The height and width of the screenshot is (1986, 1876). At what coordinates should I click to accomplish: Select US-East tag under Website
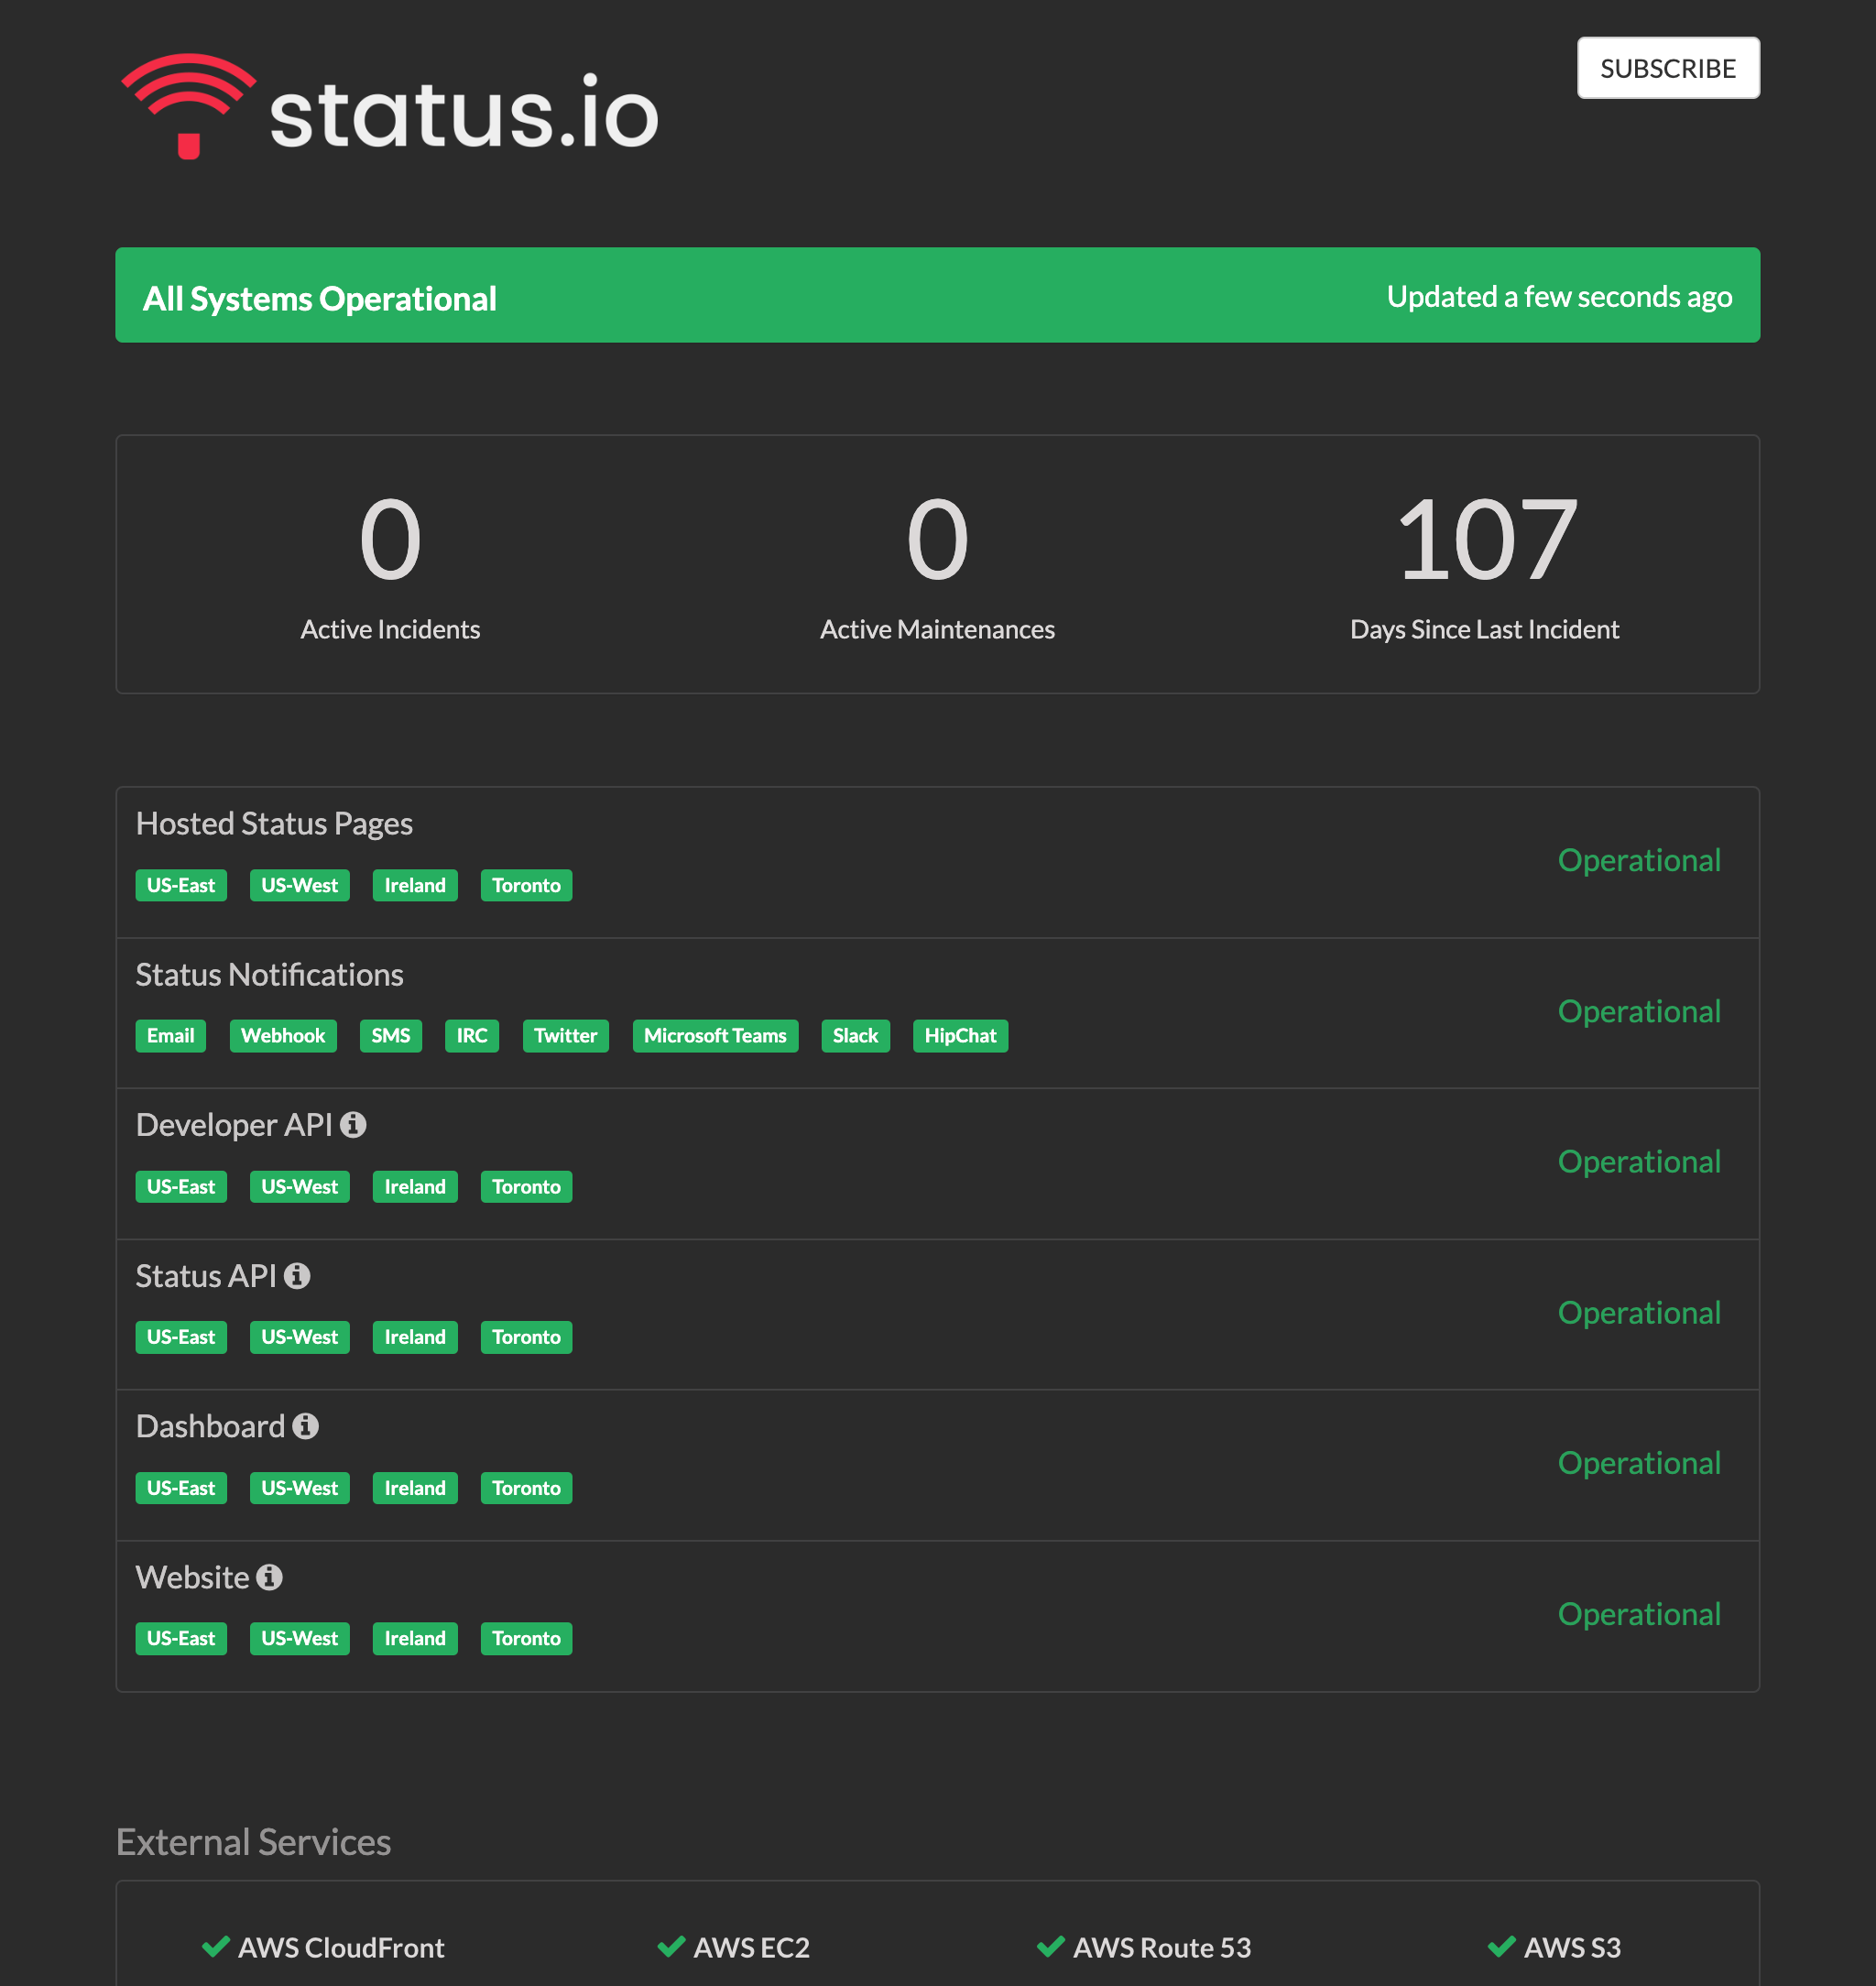181,1638
